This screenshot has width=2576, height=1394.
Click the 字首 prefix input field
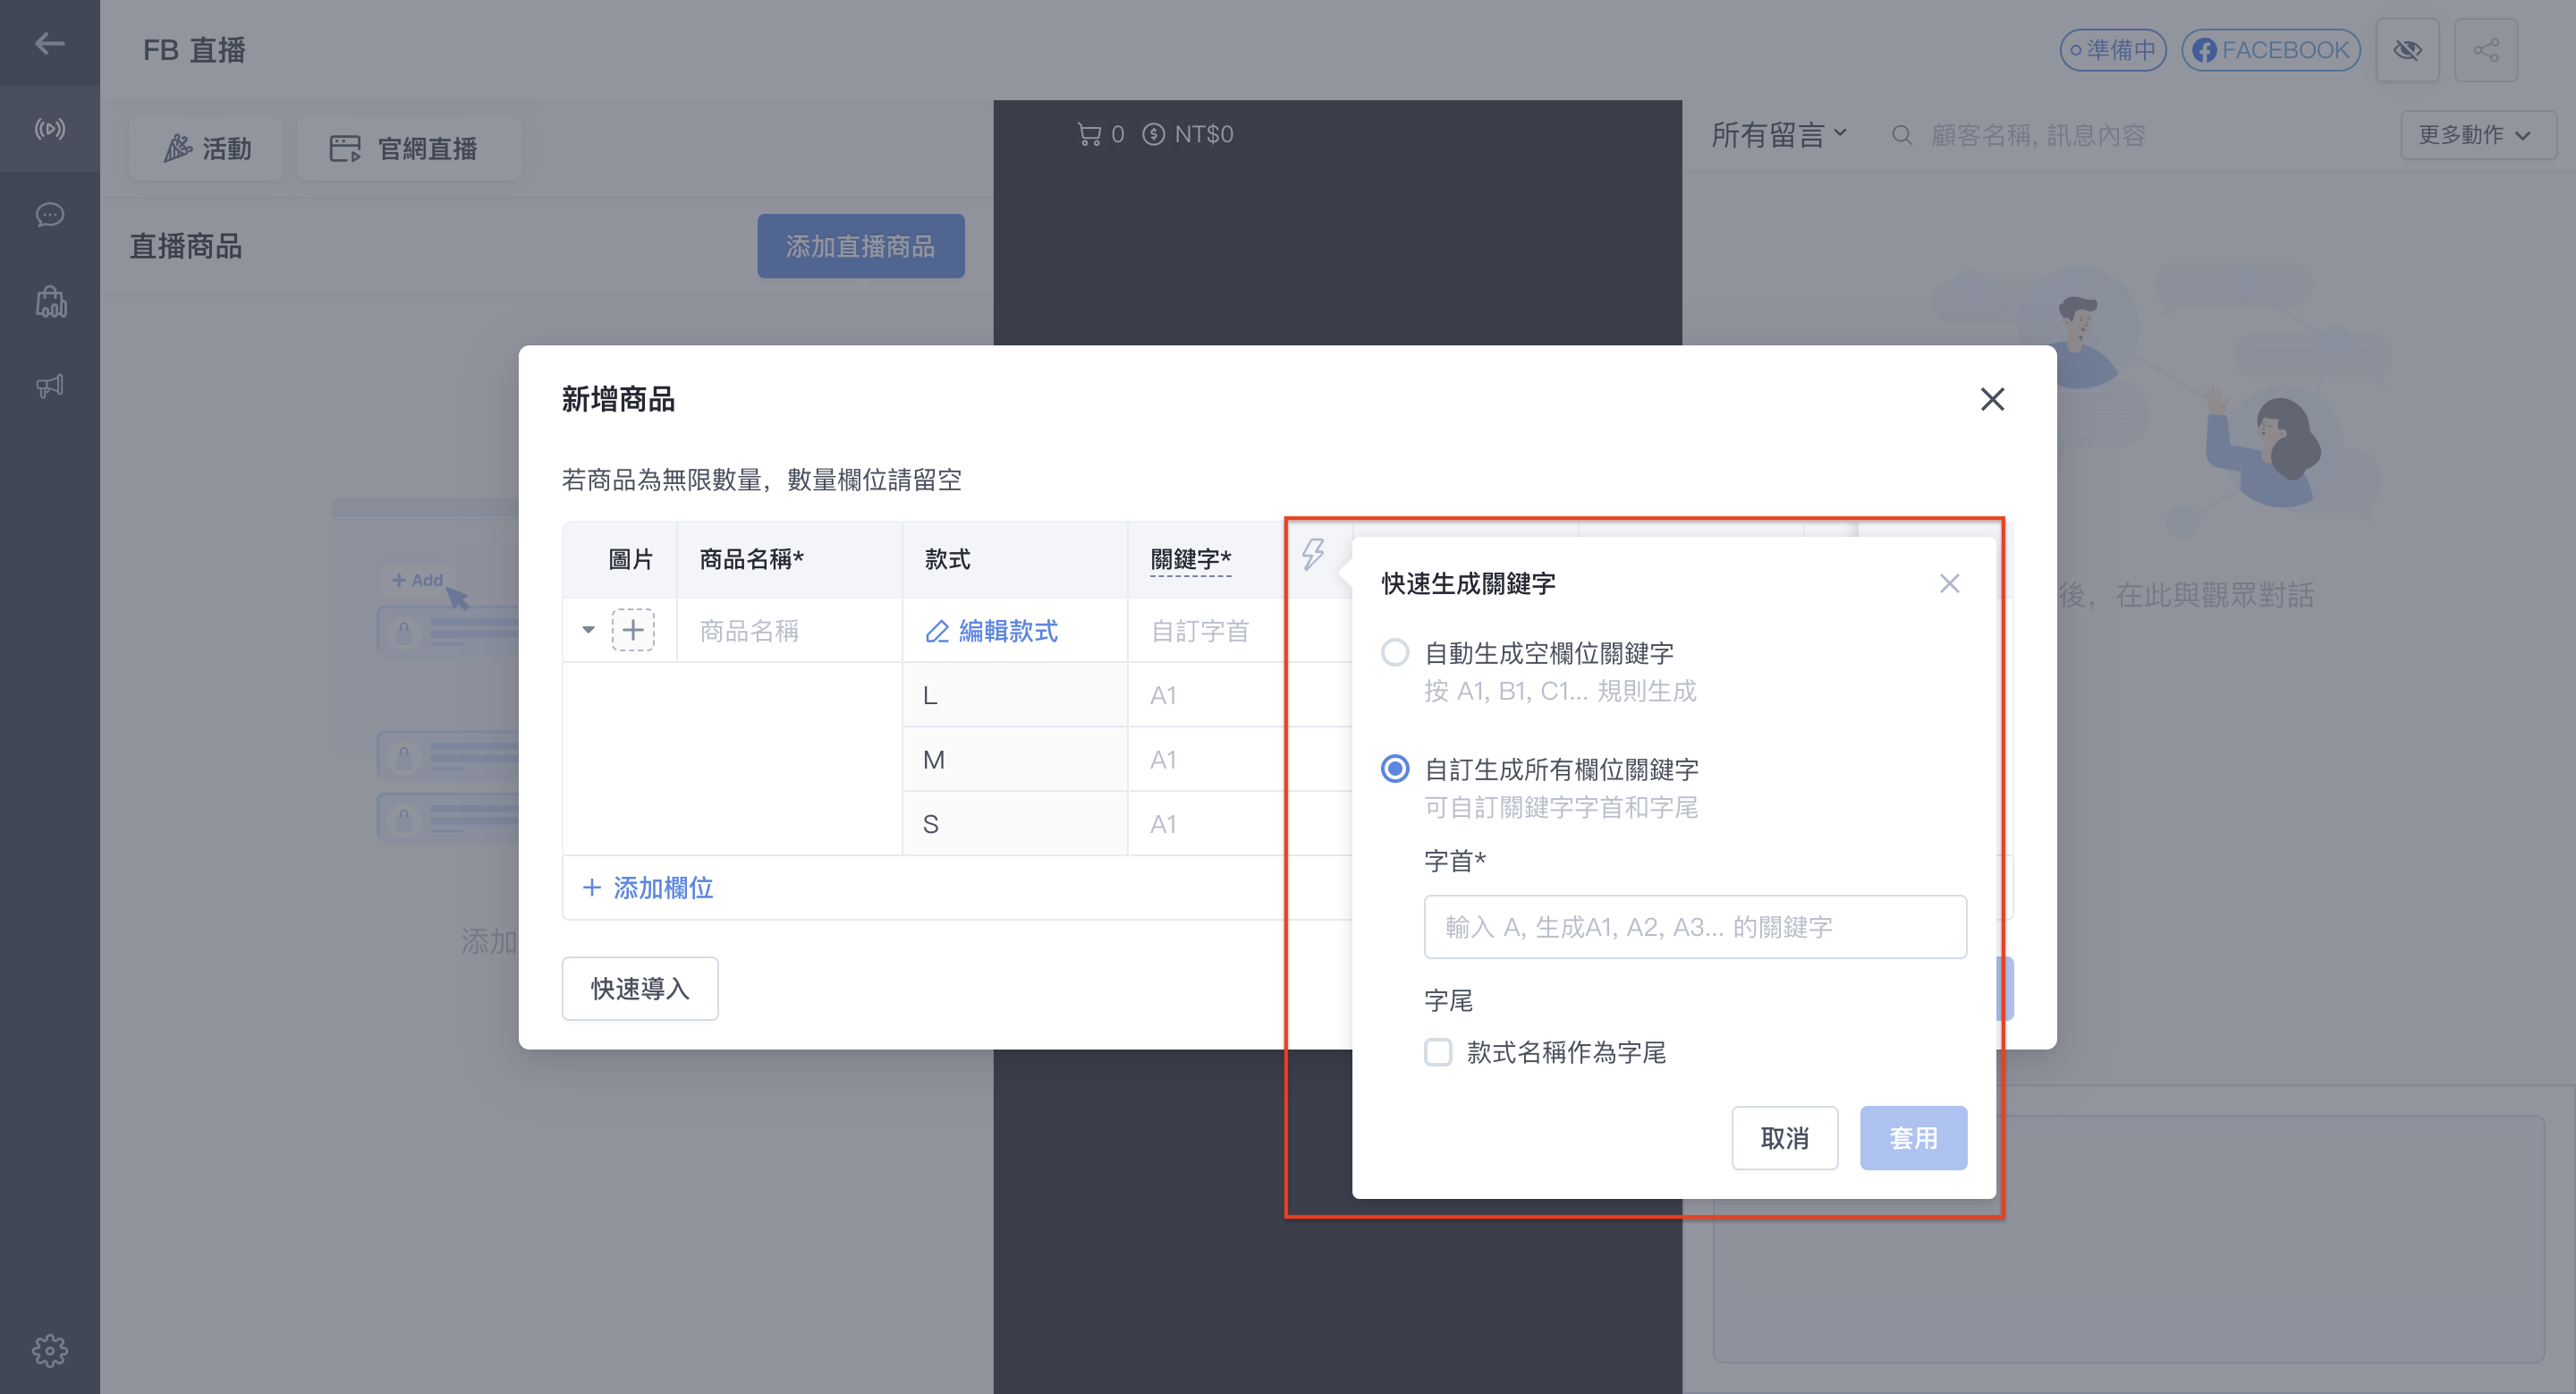click(x=1695, y=927)
